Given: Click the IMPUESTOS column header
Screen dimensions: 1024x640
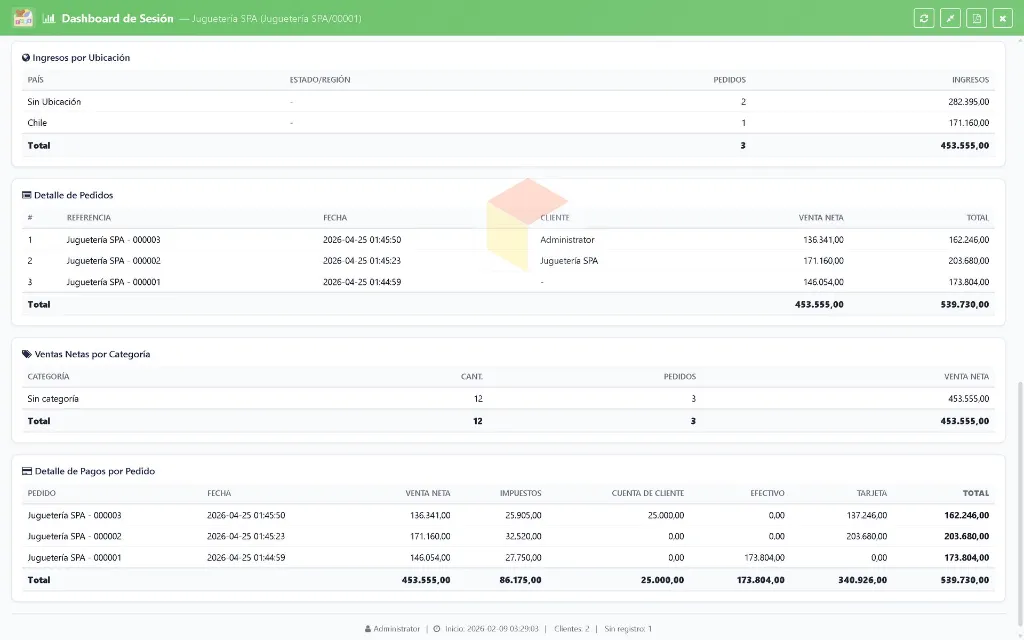Looking at the screenshot, I should click(x=520, y=493).
